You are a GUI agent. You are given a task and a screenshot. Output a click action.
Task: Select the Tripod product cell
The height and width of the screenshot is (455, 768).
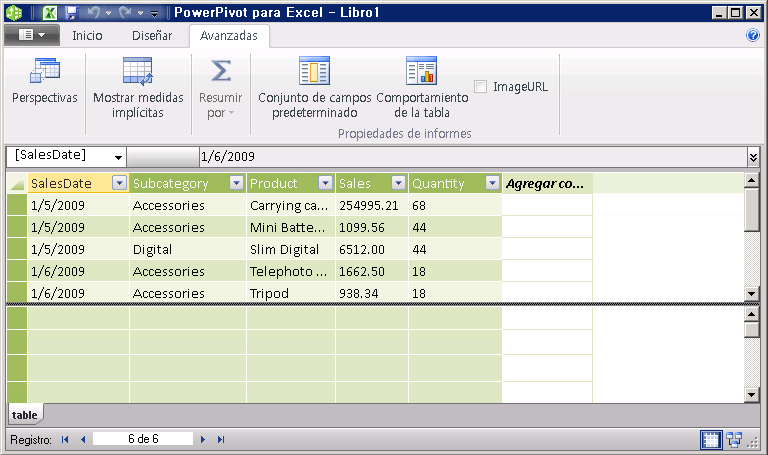pos(291,293)
